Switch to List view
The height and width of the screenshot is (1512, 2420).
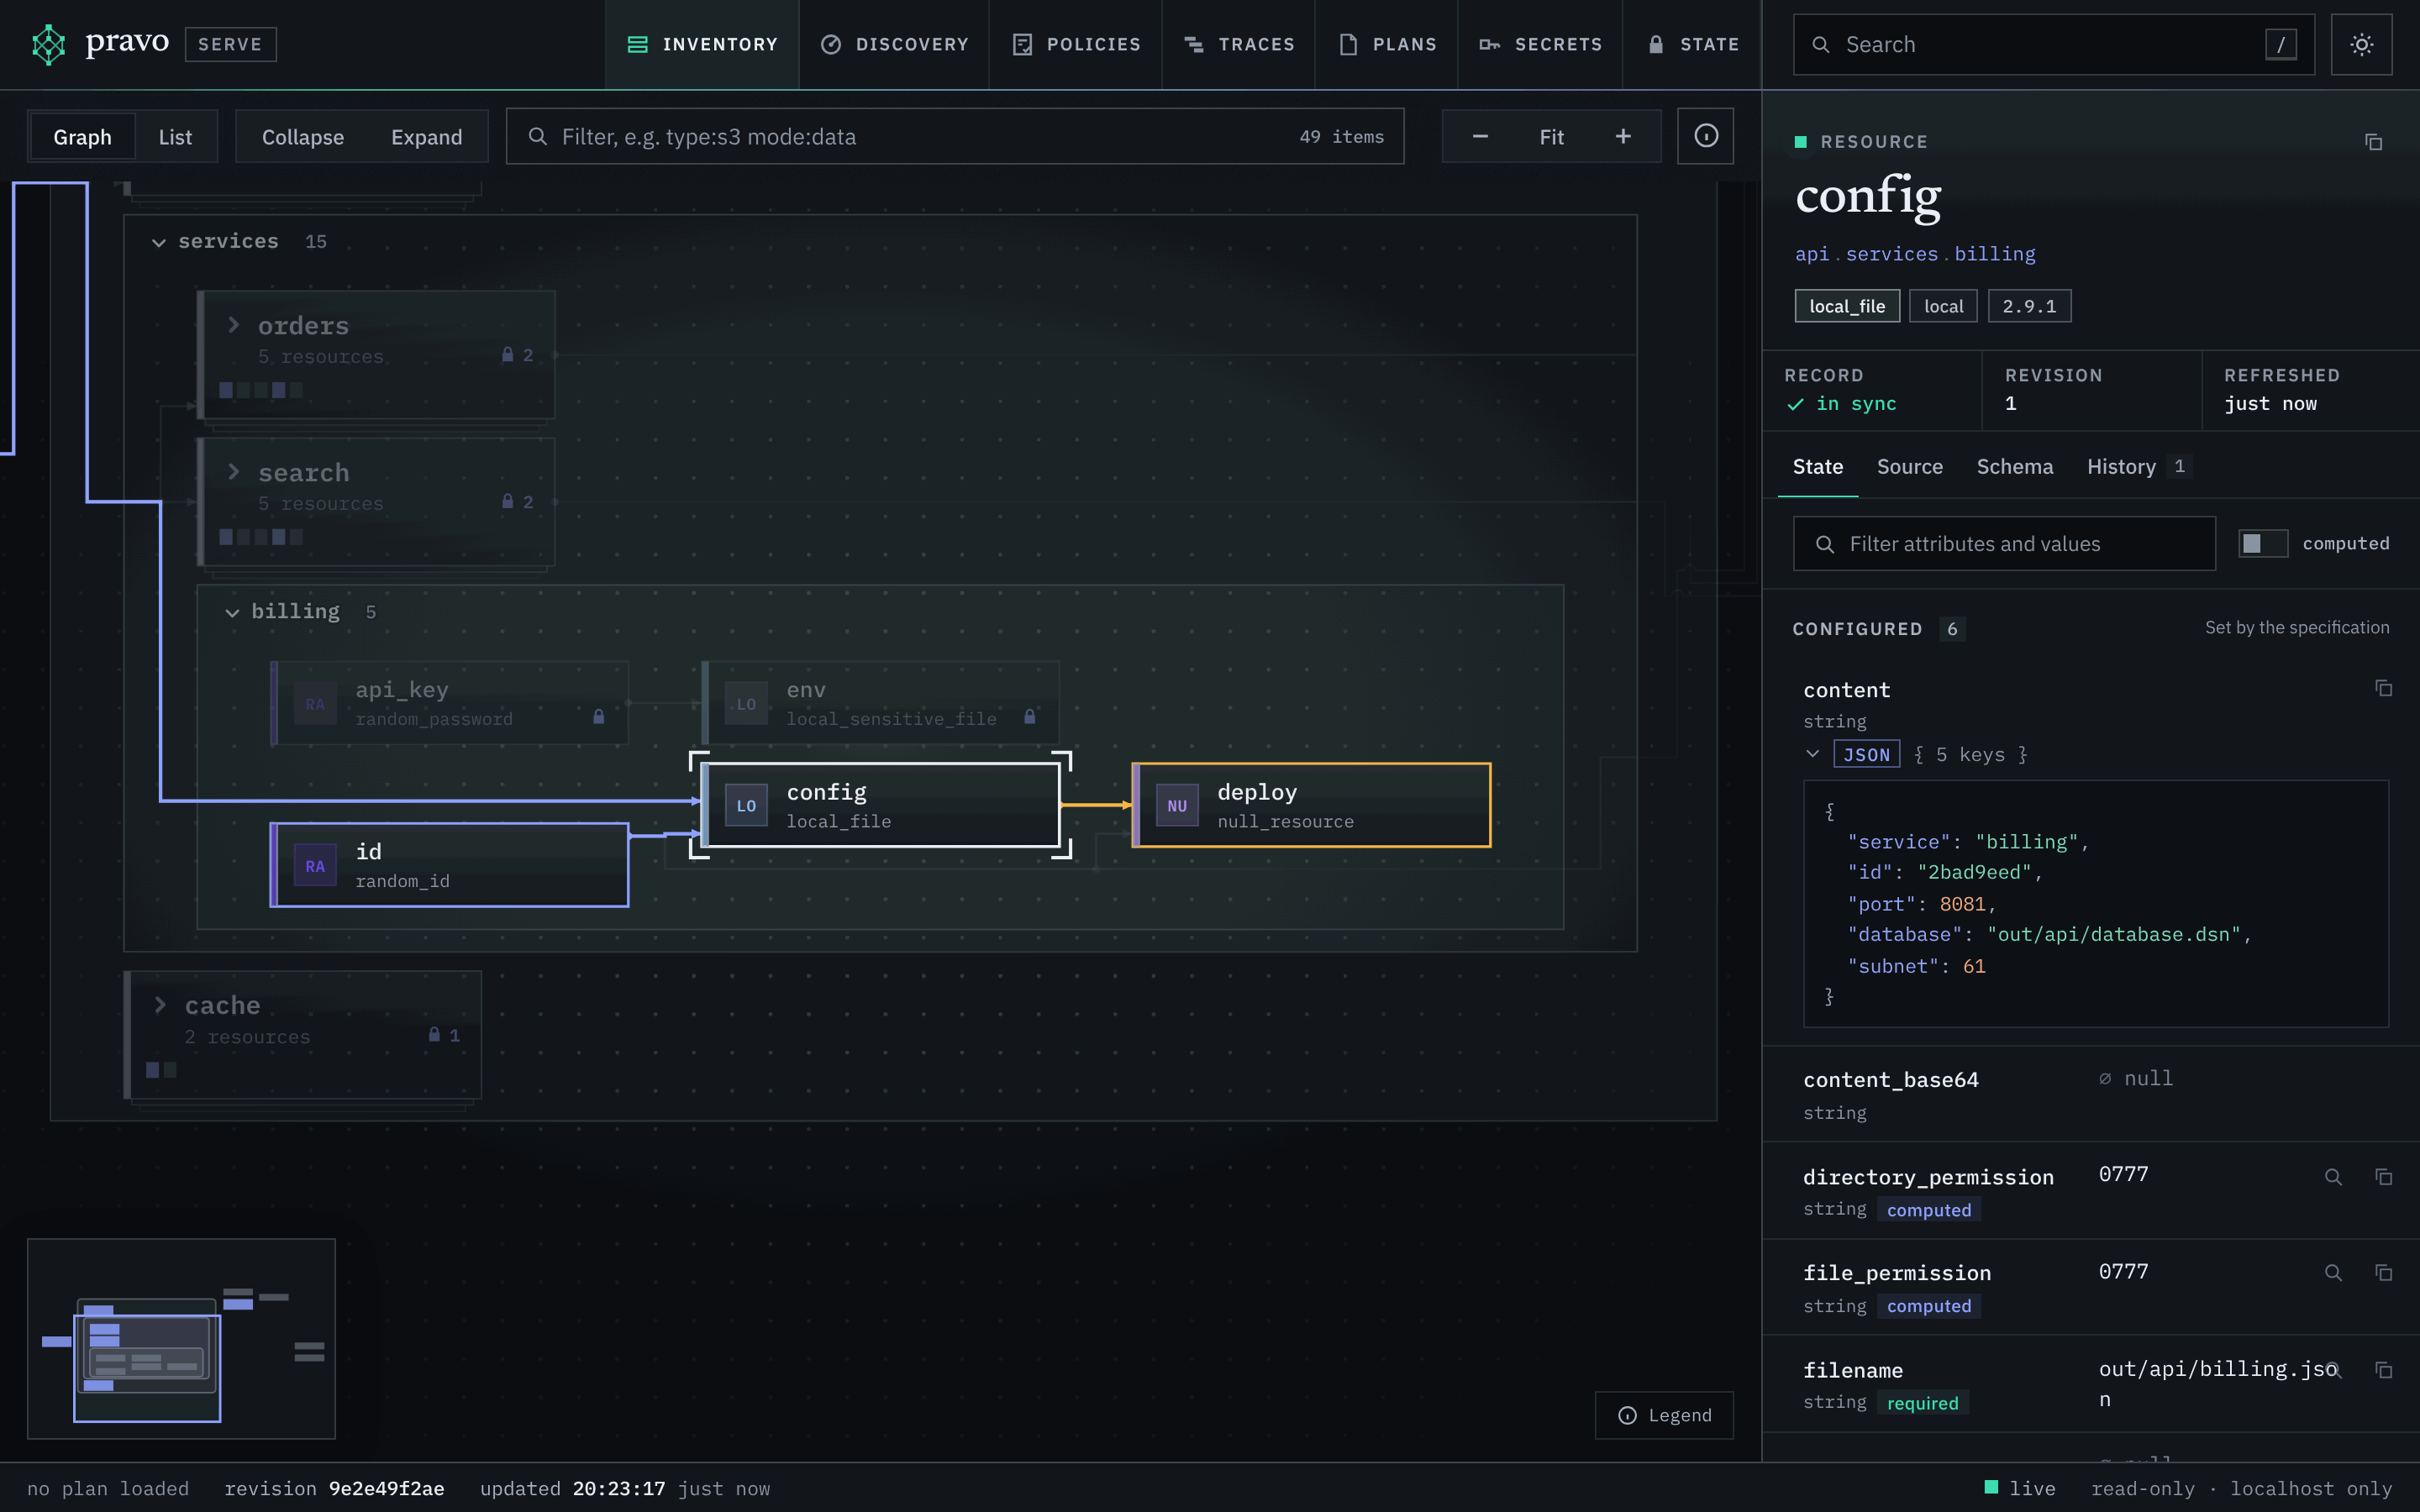coord(175,137)
